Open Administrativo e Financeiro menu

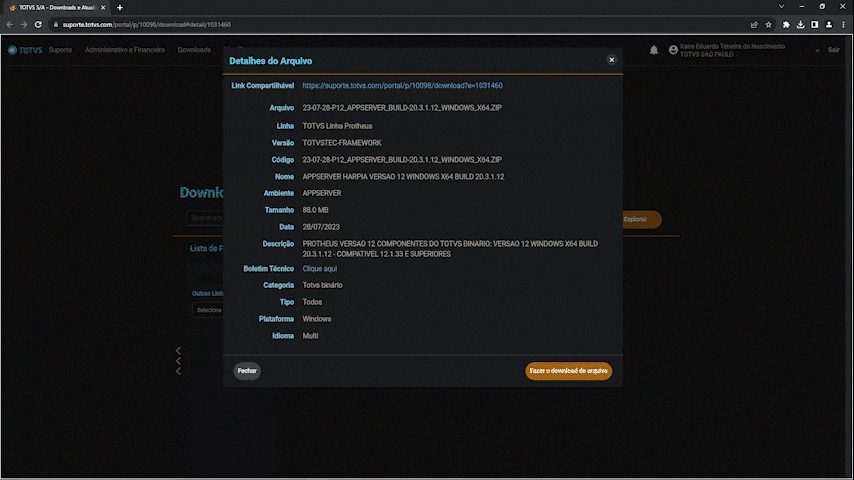[125, 50]
